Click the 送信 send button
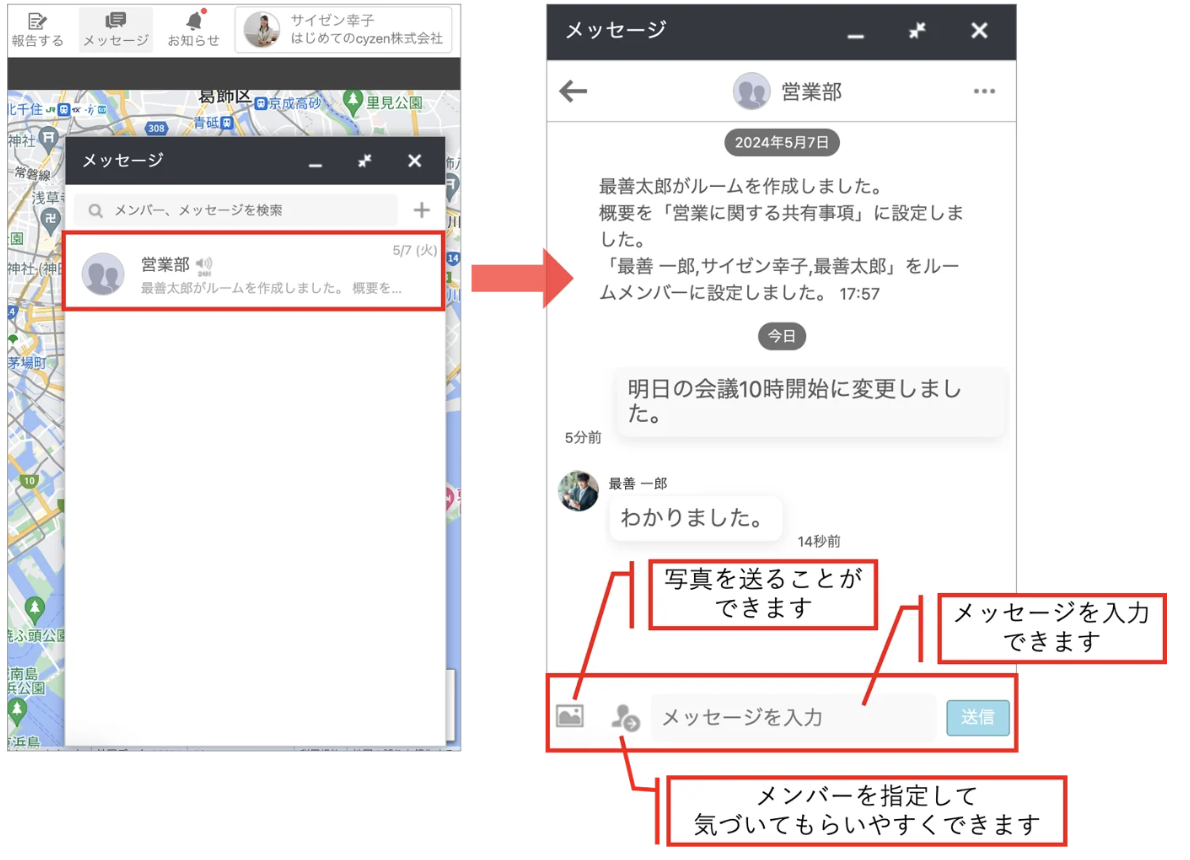This screenshot has width=1190, height=860. click(x=978, y=717)
